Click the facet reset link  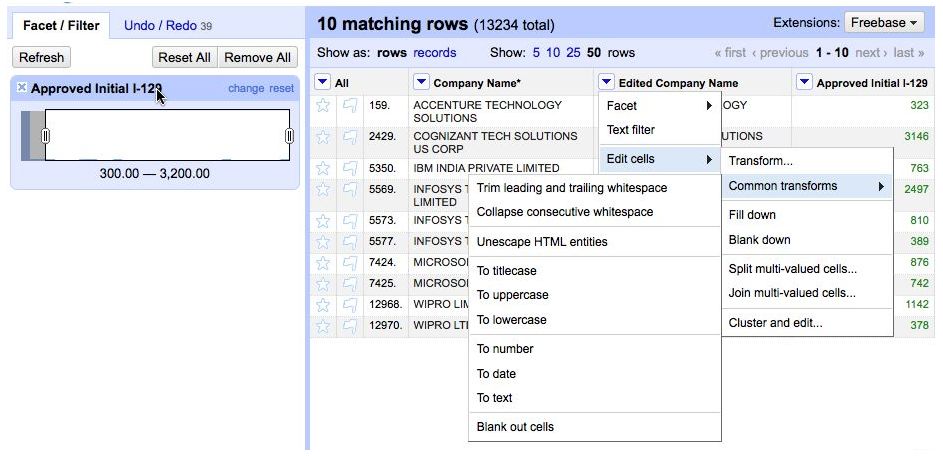[x=281, y=88]
